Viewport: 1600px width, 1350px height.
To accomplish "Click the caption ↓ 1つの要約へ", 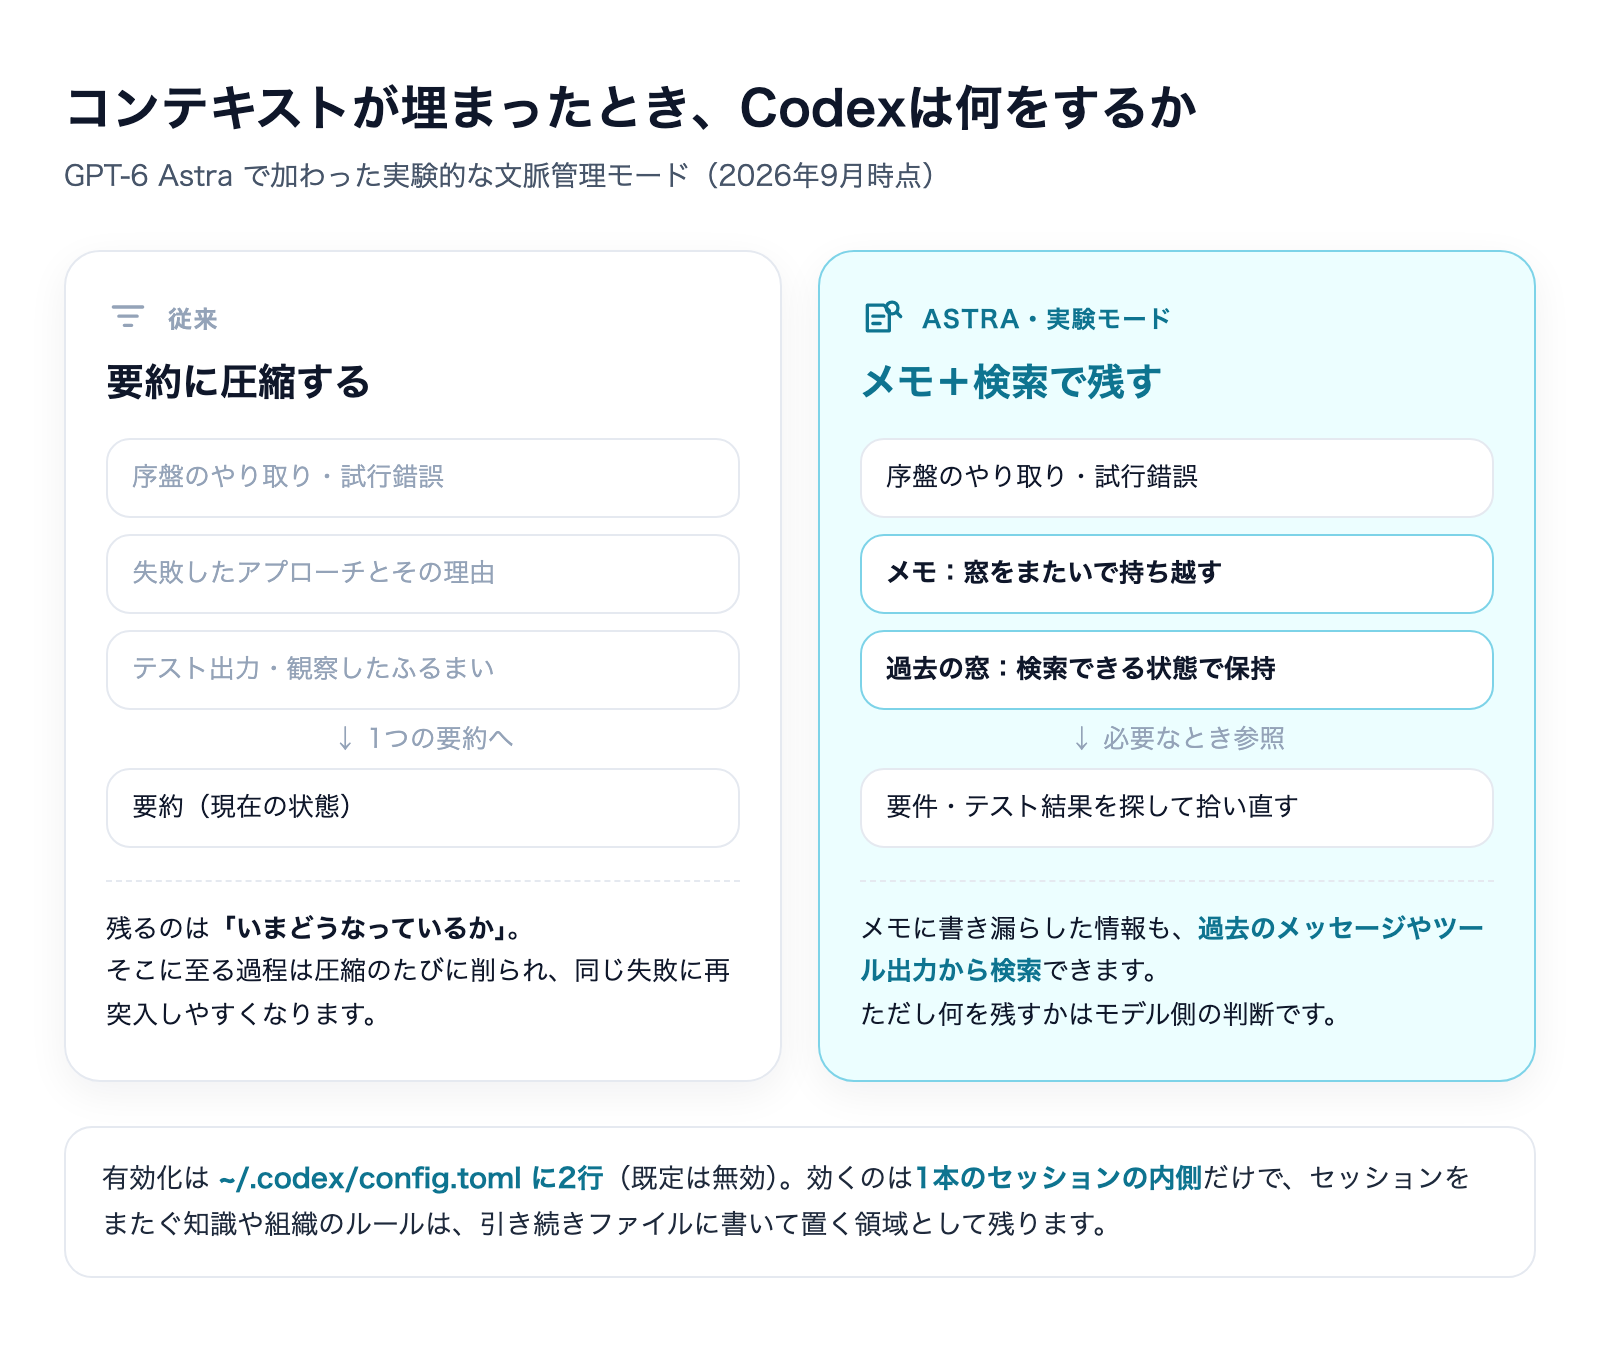I will click(x=424, y=738).
